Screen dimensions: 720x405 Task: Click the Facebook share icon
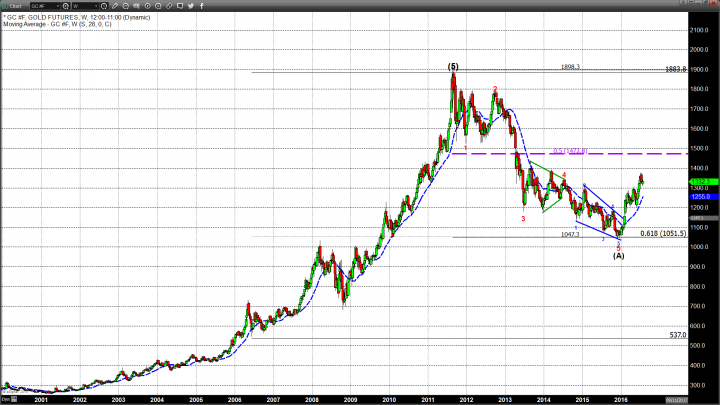pyautogui.click(x=202, y=6)
